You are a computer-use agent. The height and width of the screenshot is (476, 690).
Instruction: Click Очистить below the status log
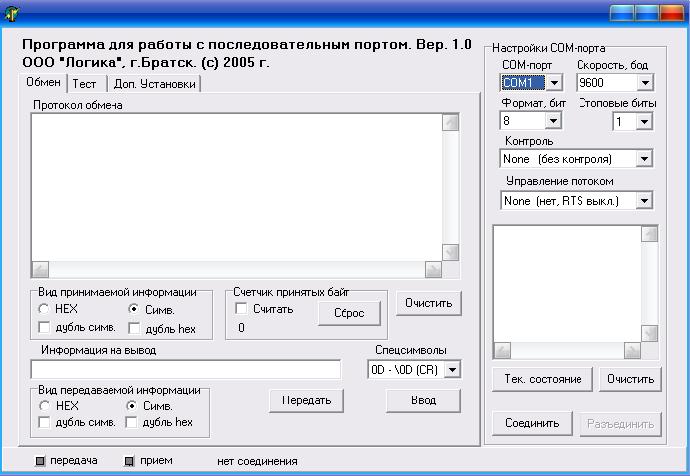[x=630, y=379]
